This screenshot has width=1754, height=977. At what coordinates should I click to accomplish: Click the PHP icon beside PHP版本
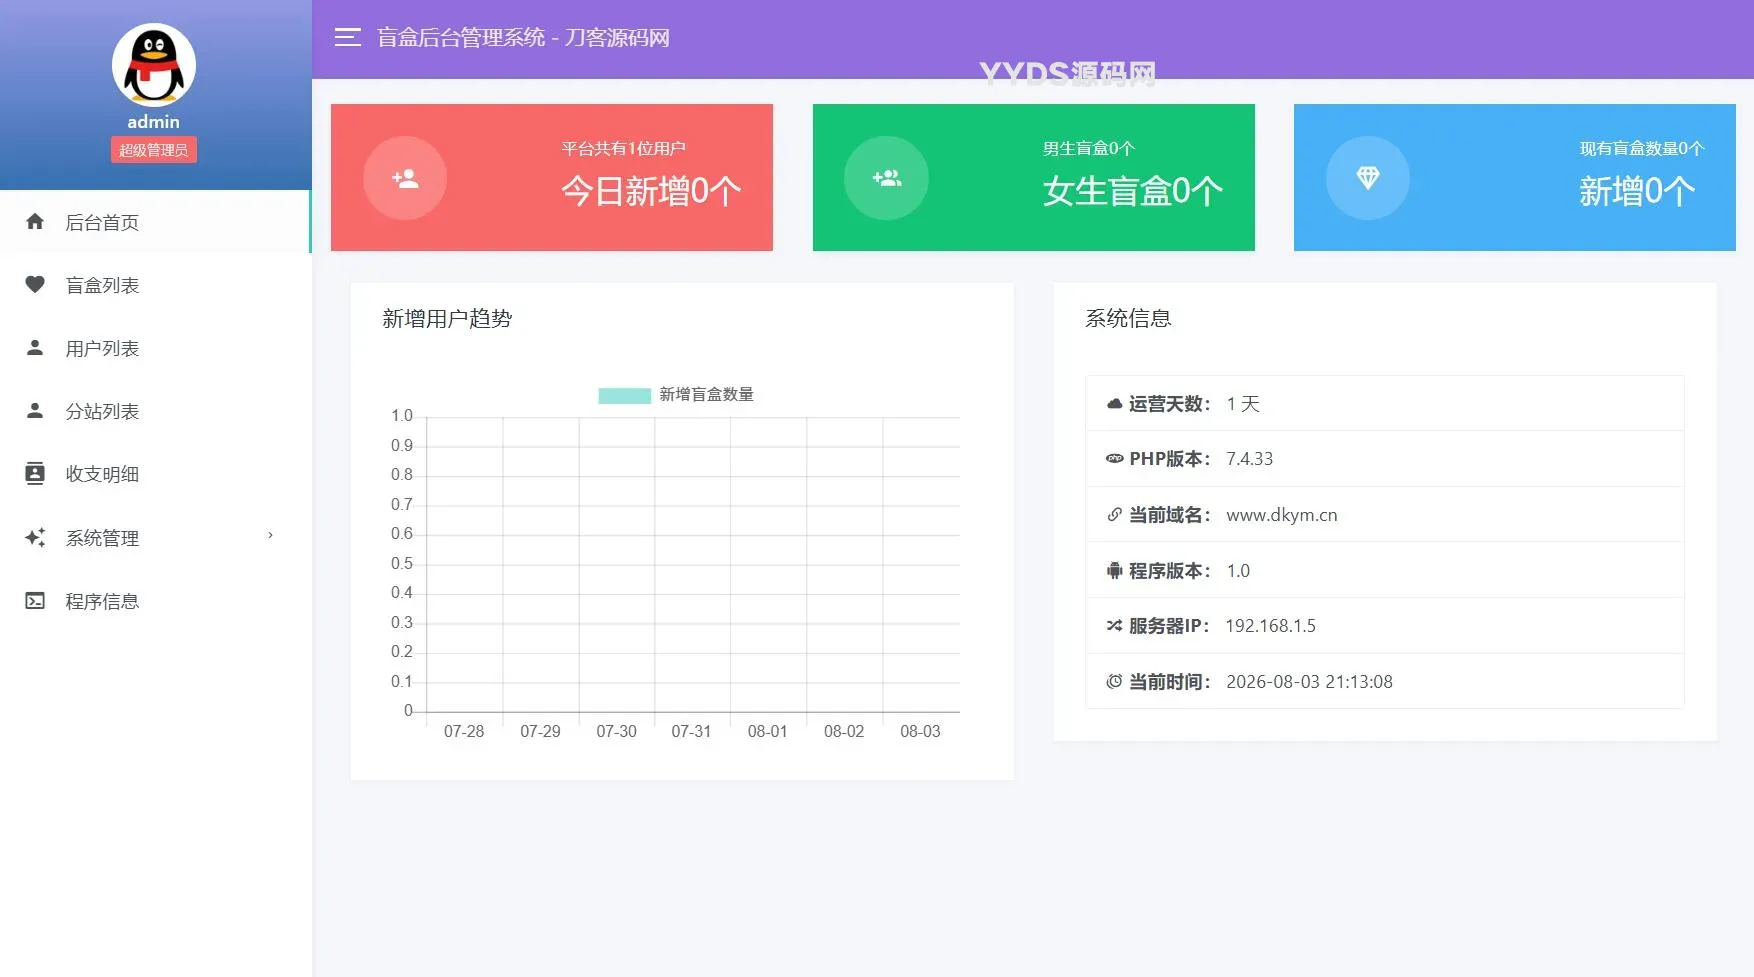coord(1114,459)
